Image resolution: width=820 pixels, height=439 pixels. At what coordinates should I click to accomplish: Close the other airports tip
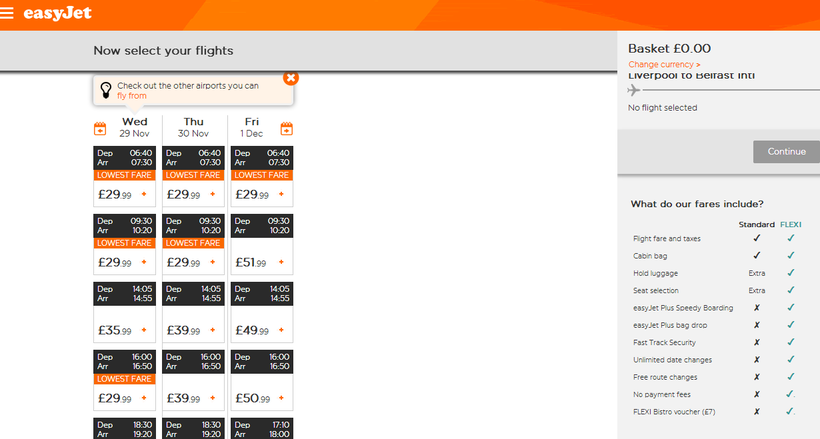[291, 78]
